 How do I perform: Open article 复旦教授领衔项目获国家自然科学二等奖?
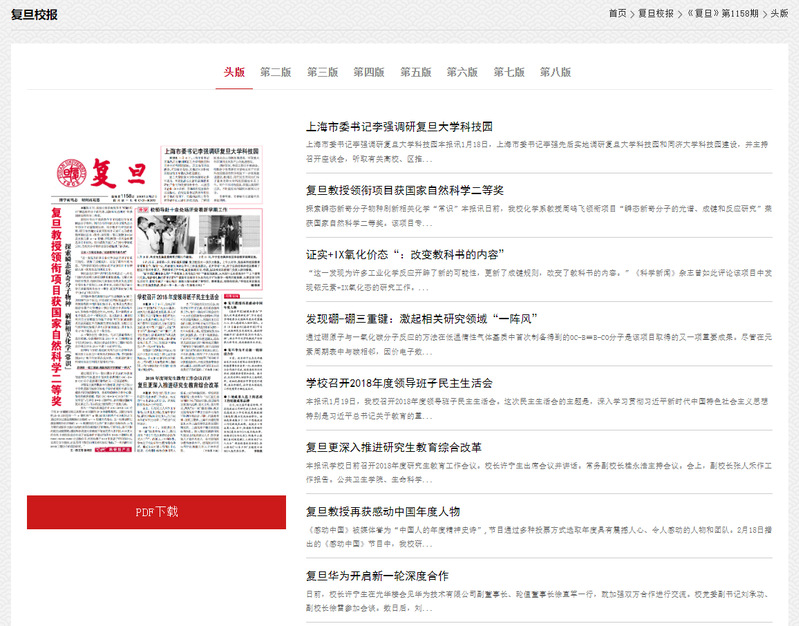(x=404, y=190)
